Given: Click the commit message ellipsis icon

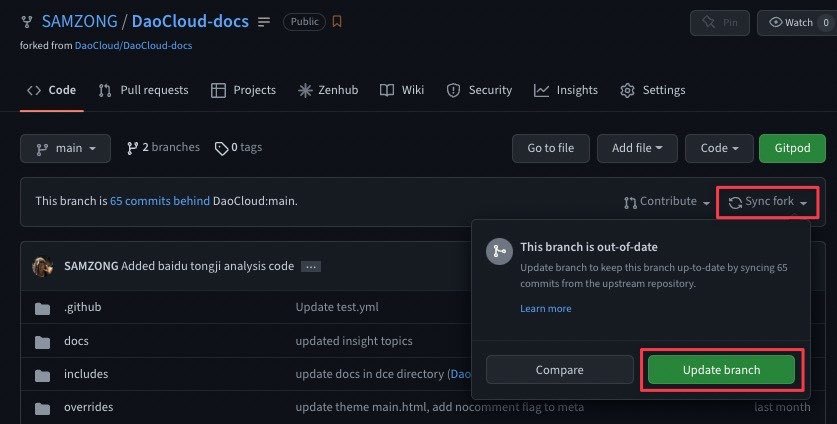Looking at the screenshot, I should coord(311,267).
